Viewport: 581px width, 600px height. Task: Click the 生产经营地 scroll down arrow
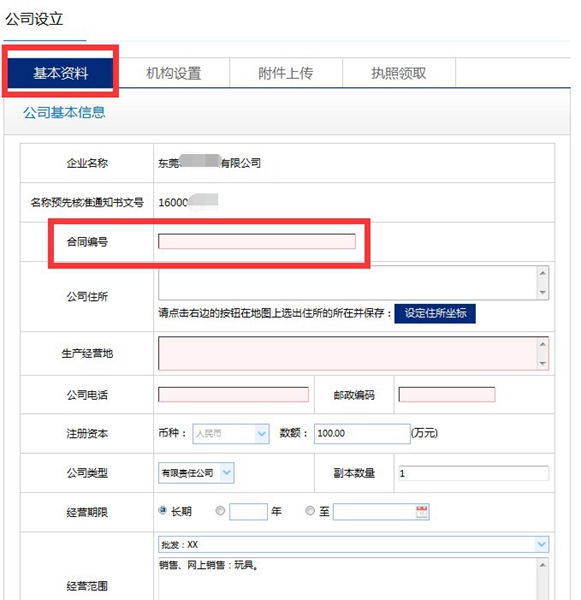[543, 364]
